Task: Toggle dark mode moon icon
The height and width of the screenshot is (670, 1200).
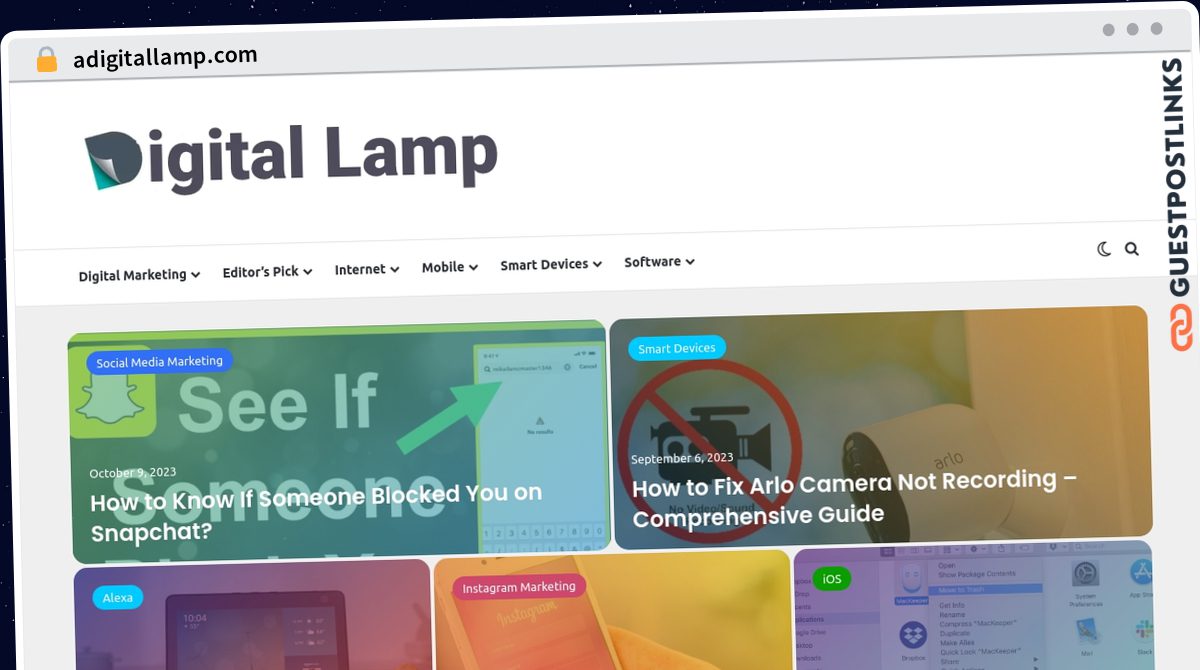Action: point(1104,249)
